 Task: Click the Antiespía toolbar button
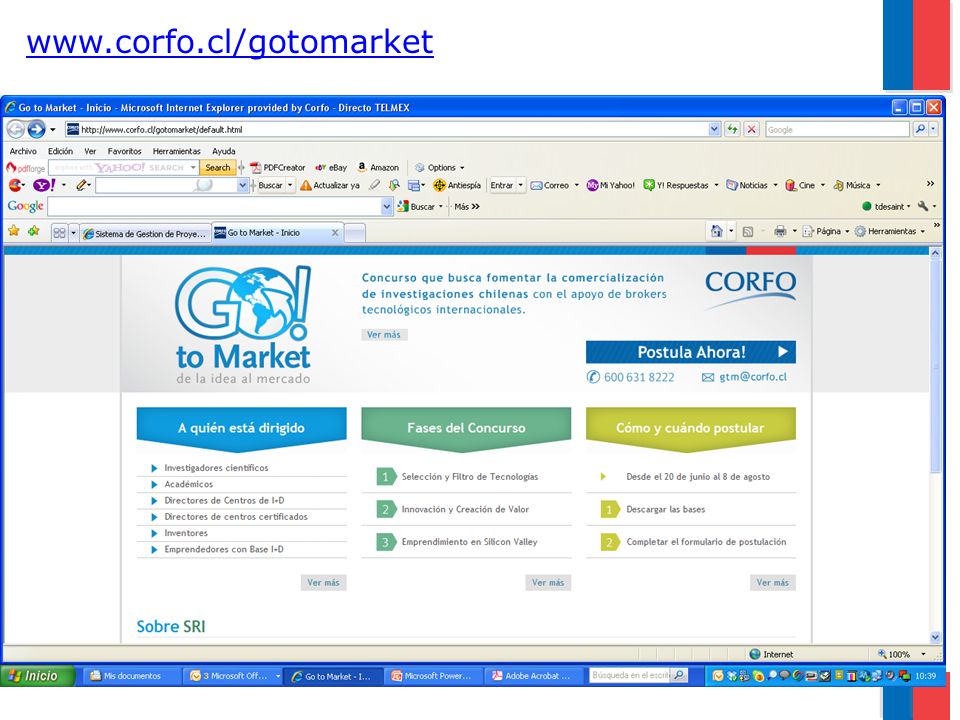click(457, 185)
